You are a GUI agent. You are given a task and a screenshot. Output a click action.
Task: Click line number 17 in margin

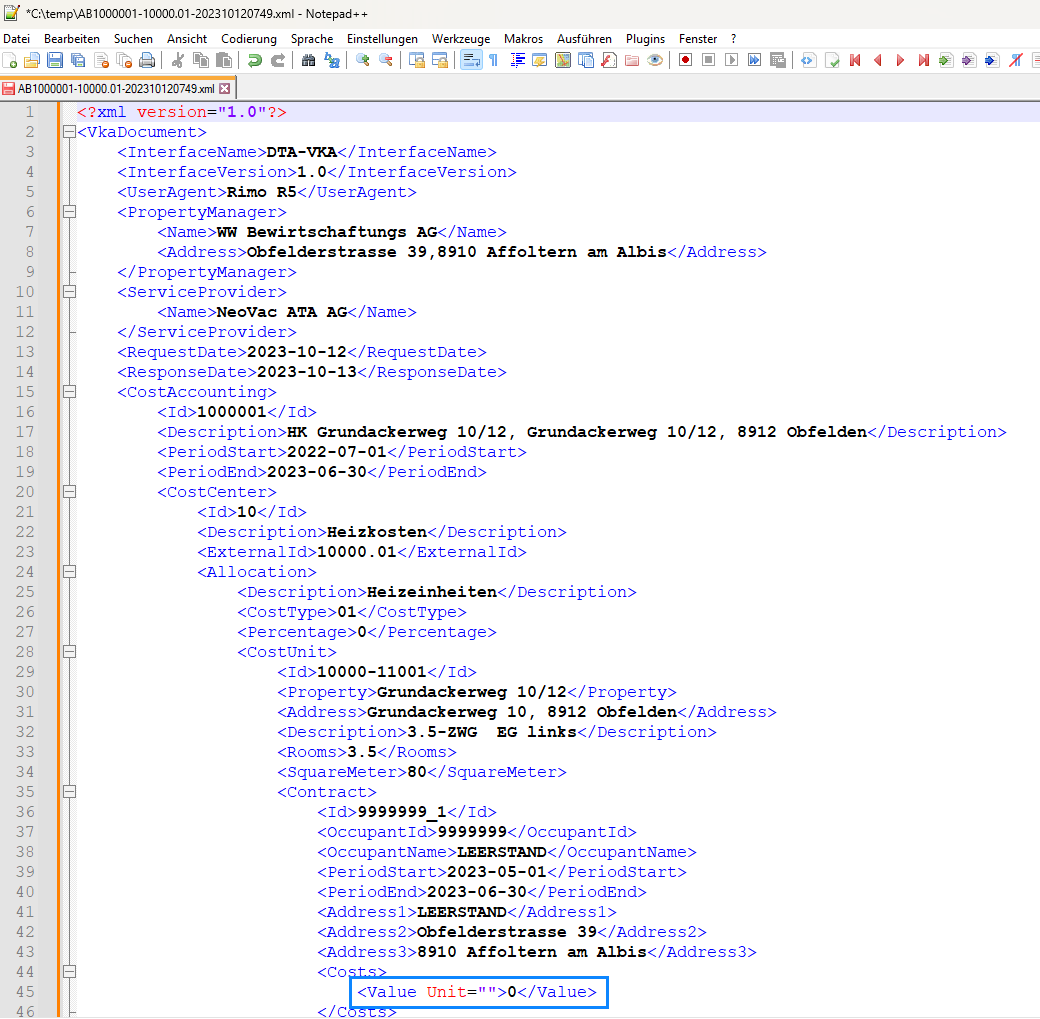pyautogui.click(x=25, y=432)
